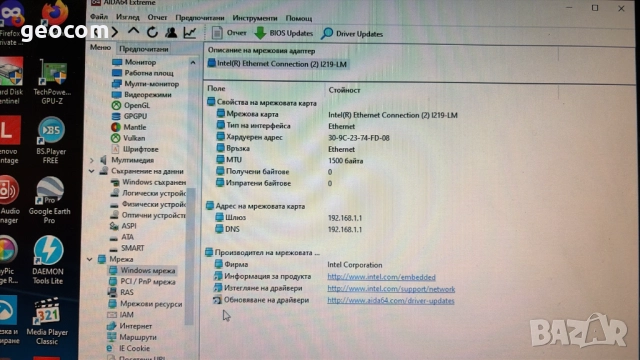Open BS.Player FREE desktop icon

click(x=51, y=140)
